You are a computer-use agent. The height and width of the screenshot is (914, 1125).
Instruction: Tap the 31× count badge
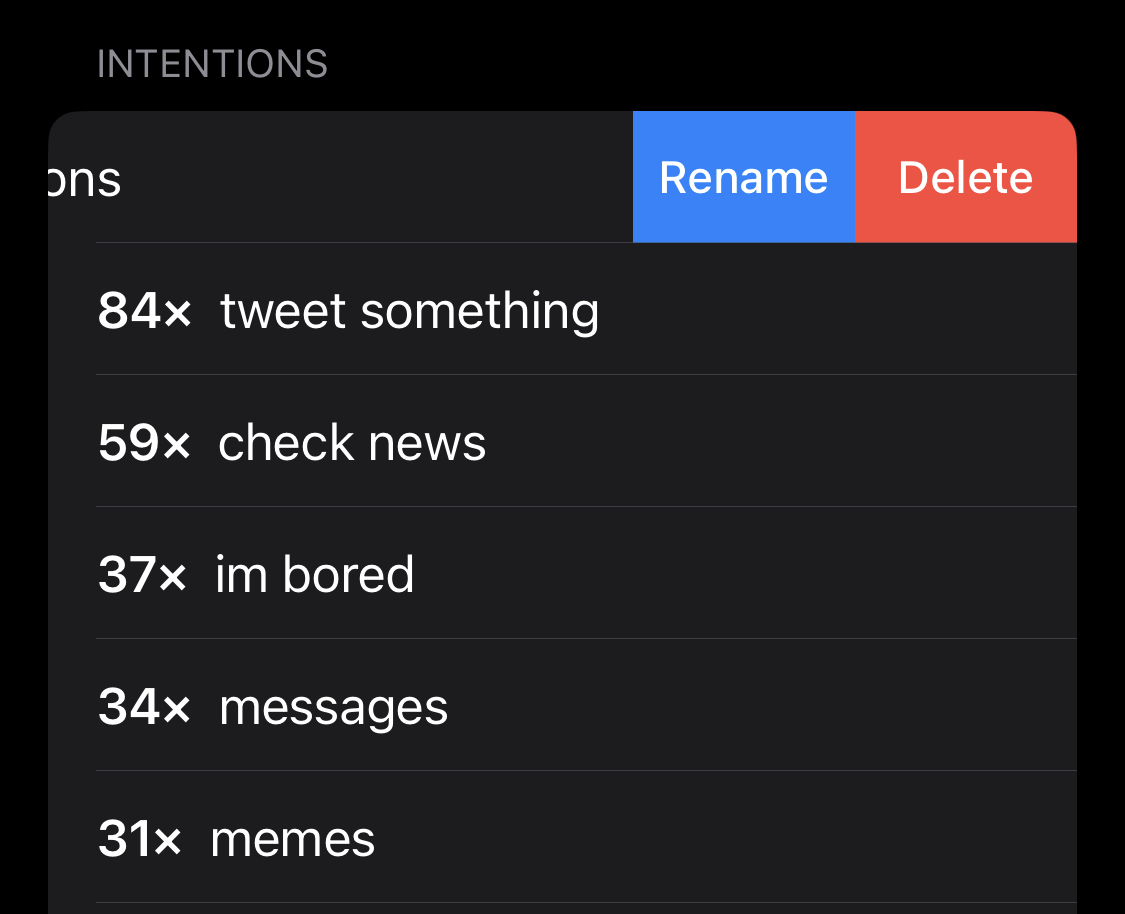(x=140, y=839)
